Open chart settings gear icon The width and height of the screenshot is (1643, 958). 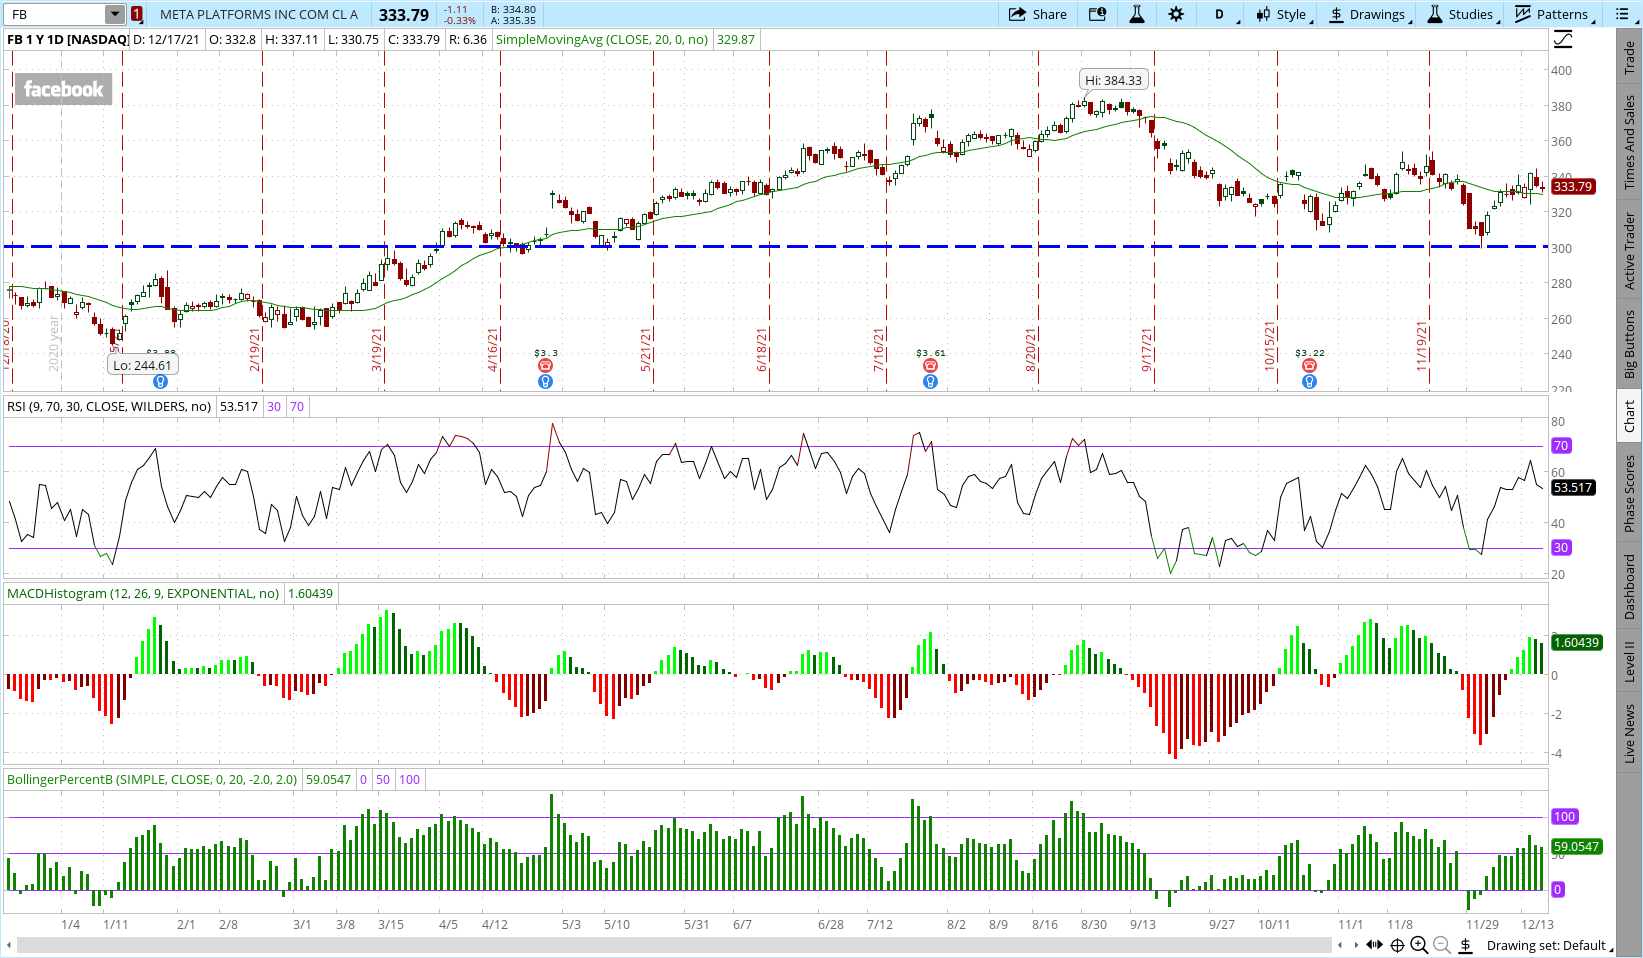click(1176, 14)
